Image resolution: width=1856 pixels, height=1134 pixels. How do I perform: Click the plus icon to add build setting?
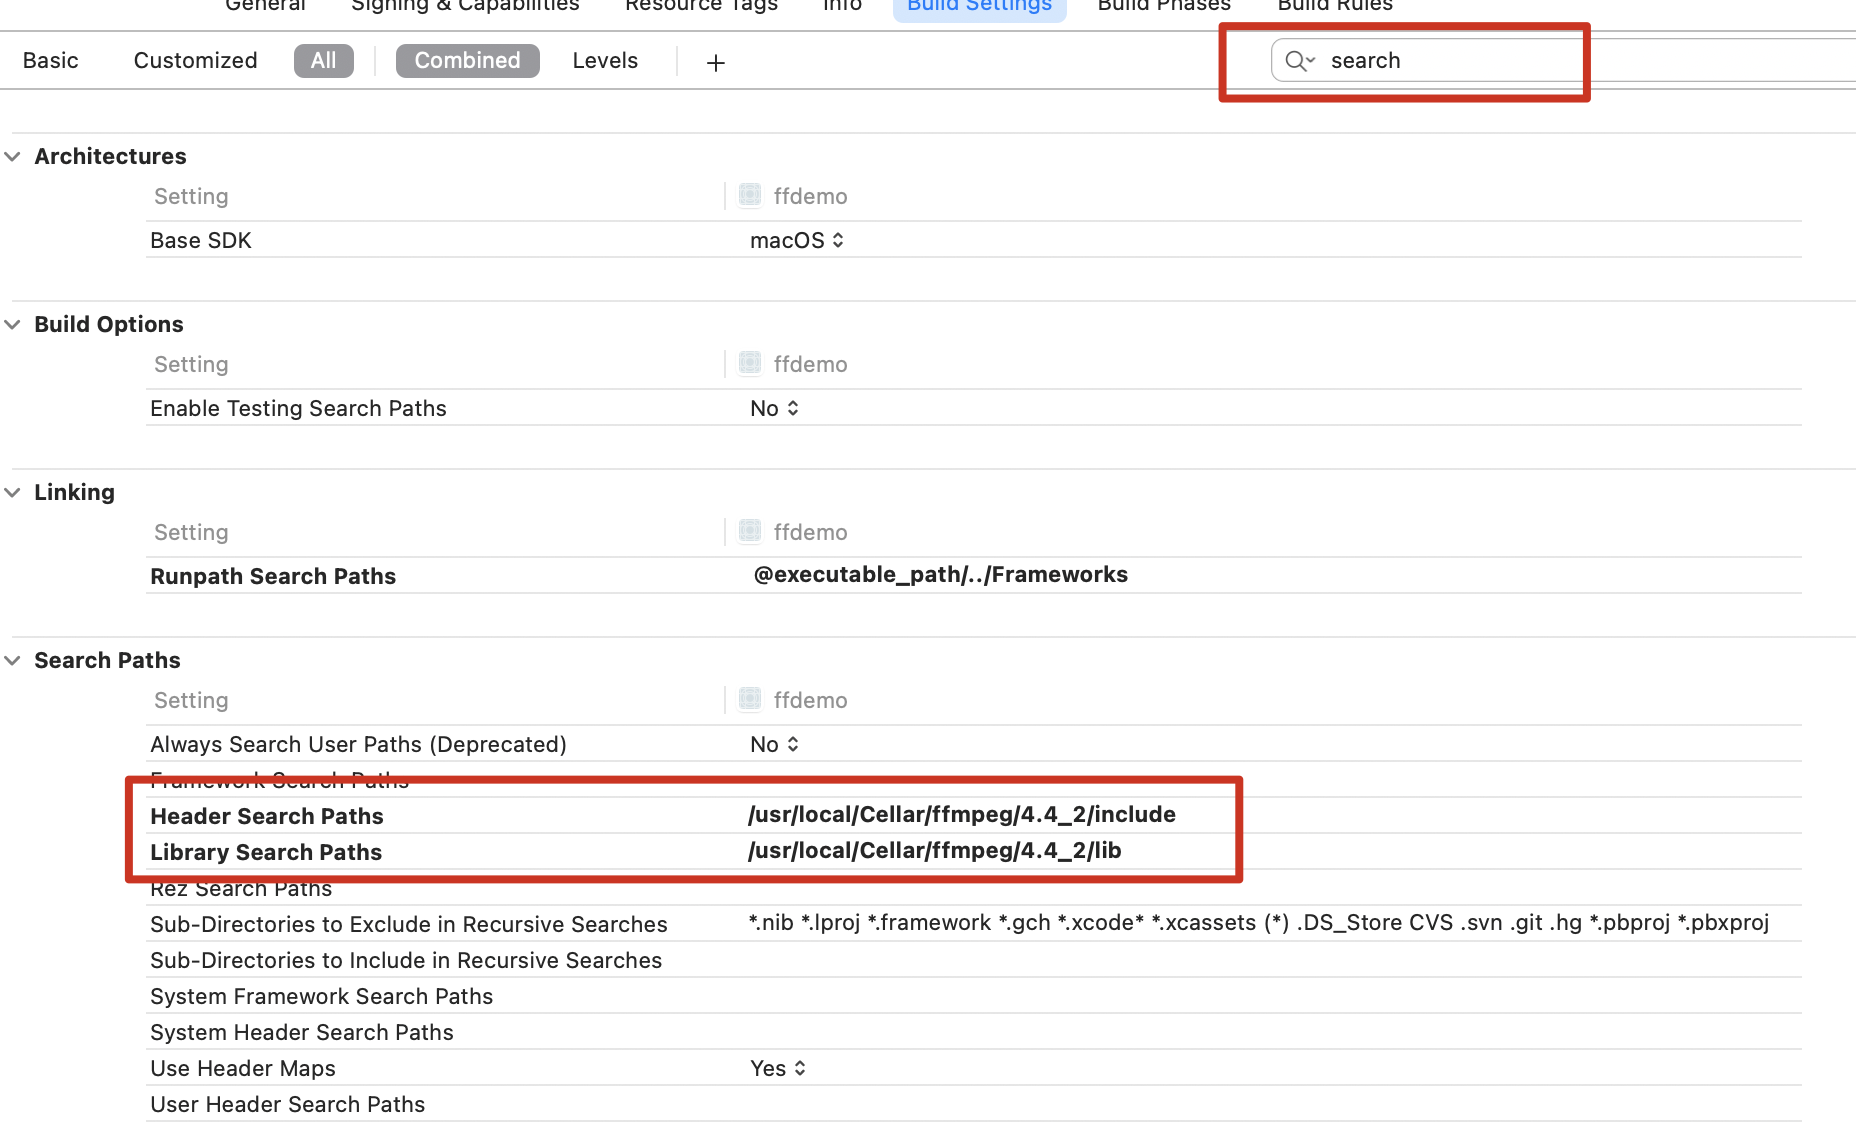715,62
